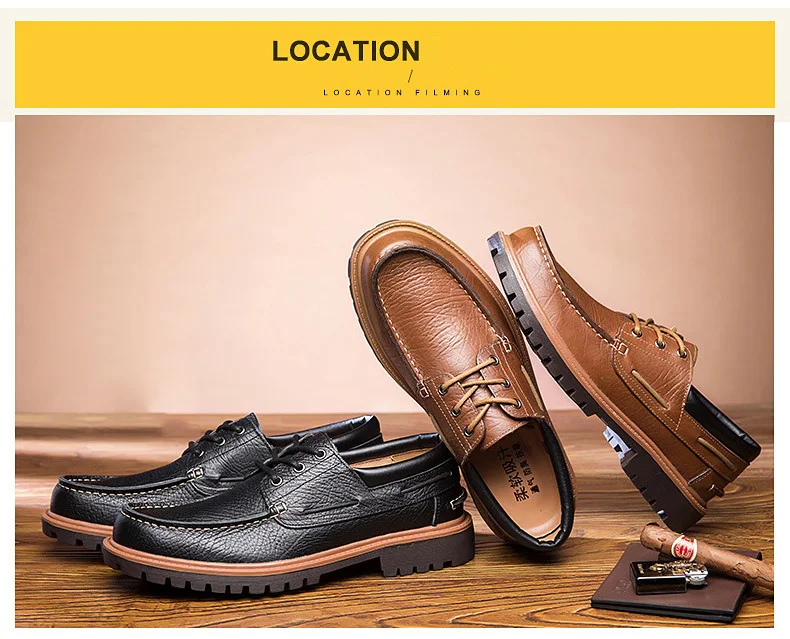
Task: Select the LOCATION FILMING subtitle text
Action: click(x=403, y=92)
